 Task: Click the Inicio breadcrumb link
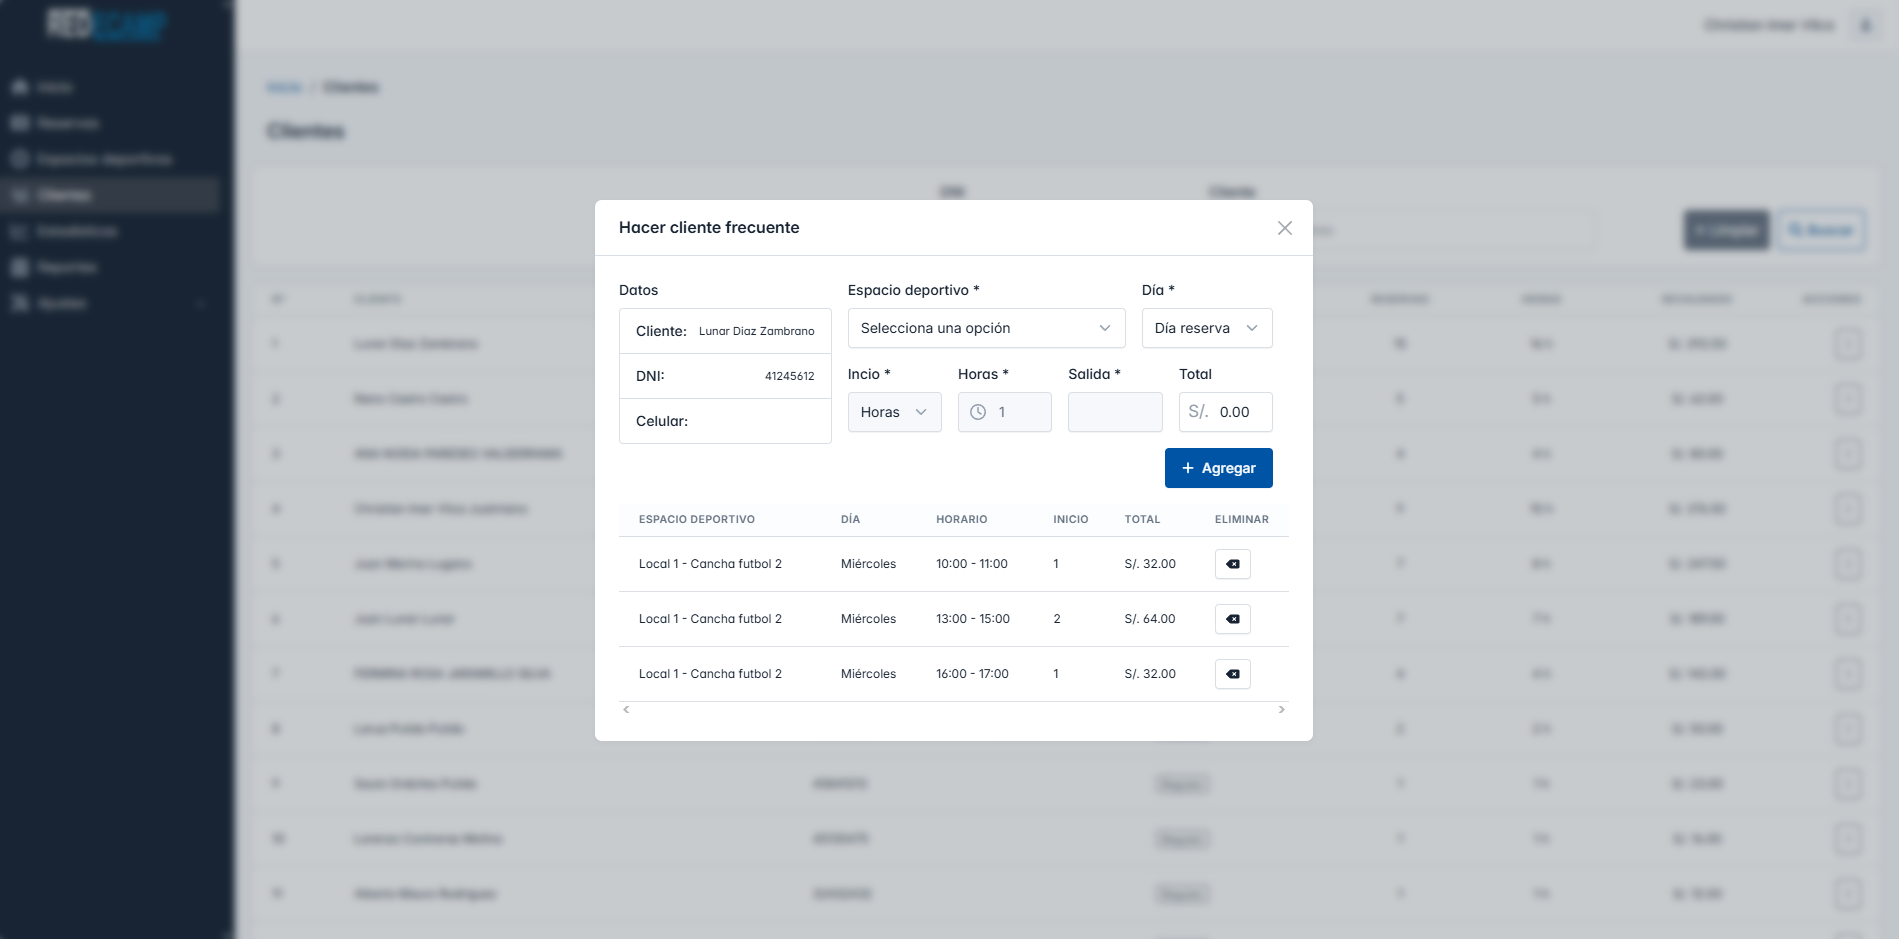(284, 87)
